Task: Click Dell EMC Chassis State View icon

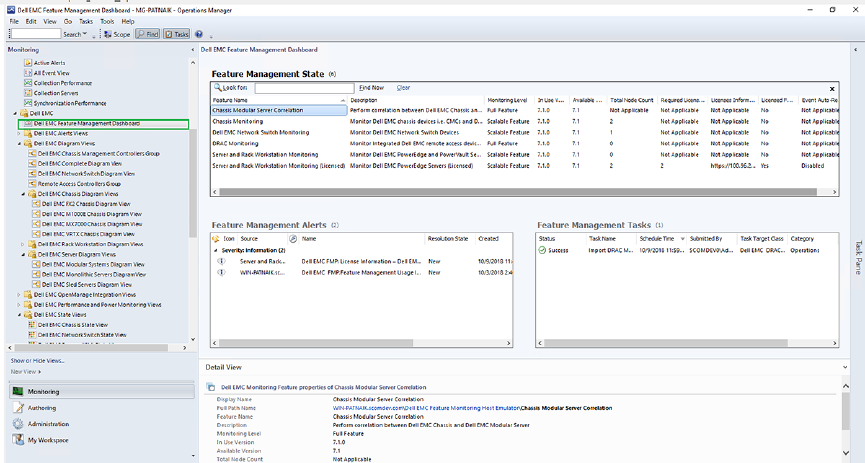Action: tap(32, 325)
